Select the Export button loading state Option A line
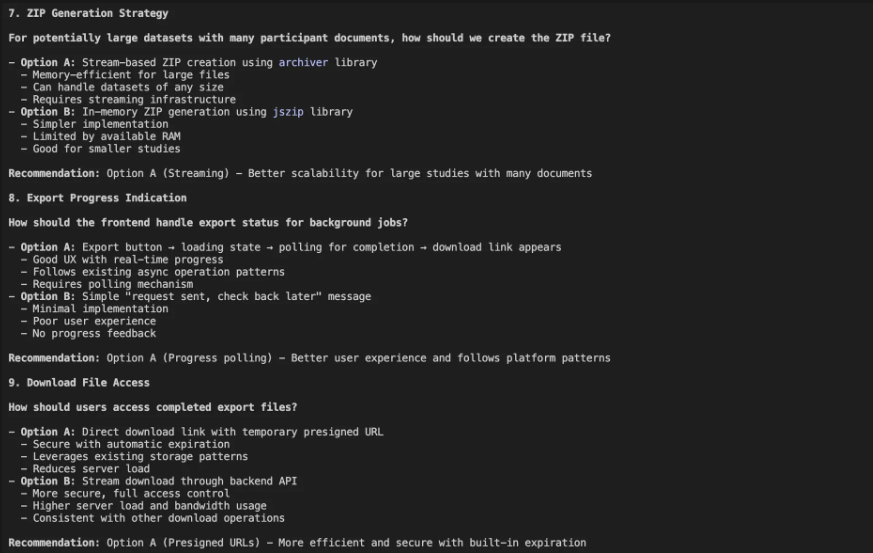The image size is (873, 553). 290,247
